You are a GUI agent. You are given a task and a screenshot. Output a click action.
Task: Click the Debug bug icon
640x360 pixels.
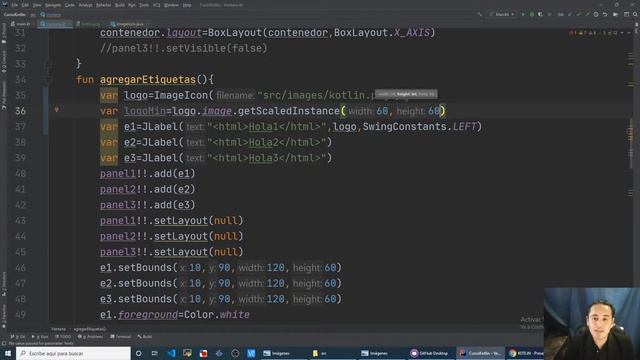(532, 14)
